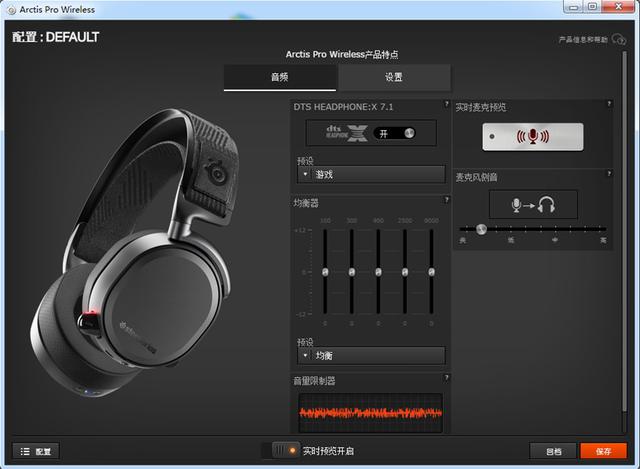The height and width of the screenshot is (469, 640).
Task: Click the orange 保存 save button
Action: [603, 451]
